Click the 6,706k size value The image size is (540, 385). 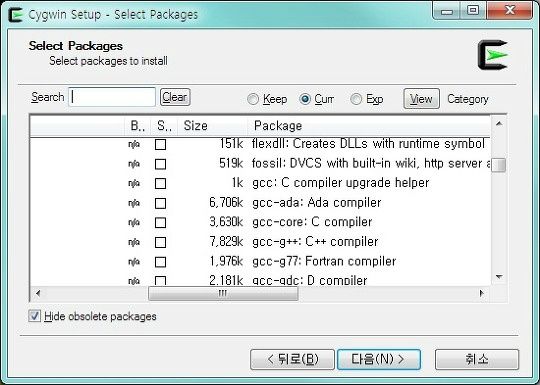coord(226,202)
